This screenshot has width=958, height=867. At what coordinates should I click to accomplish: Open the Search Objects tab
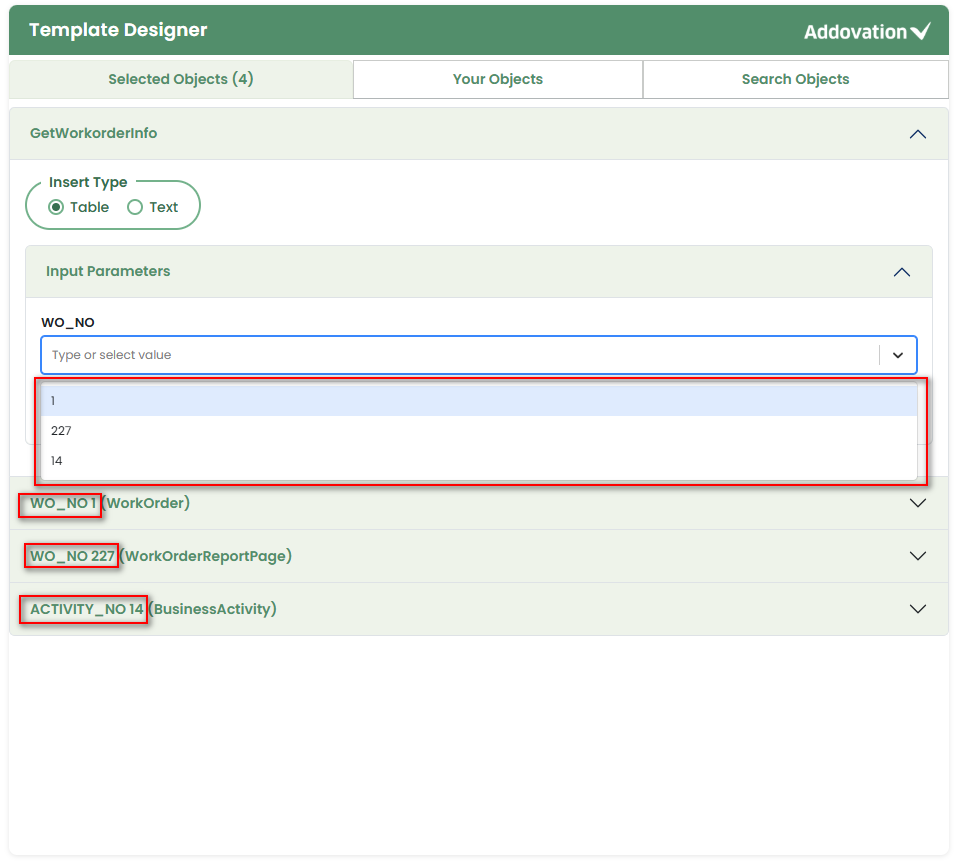click(x=795, y=79)
